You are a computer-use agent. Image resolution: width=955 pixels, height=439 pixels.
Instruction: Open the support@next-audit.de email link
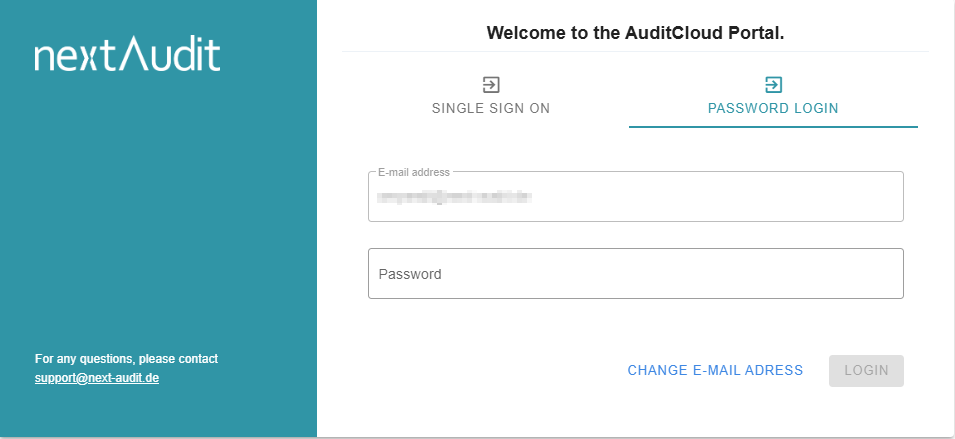point(97,378)
